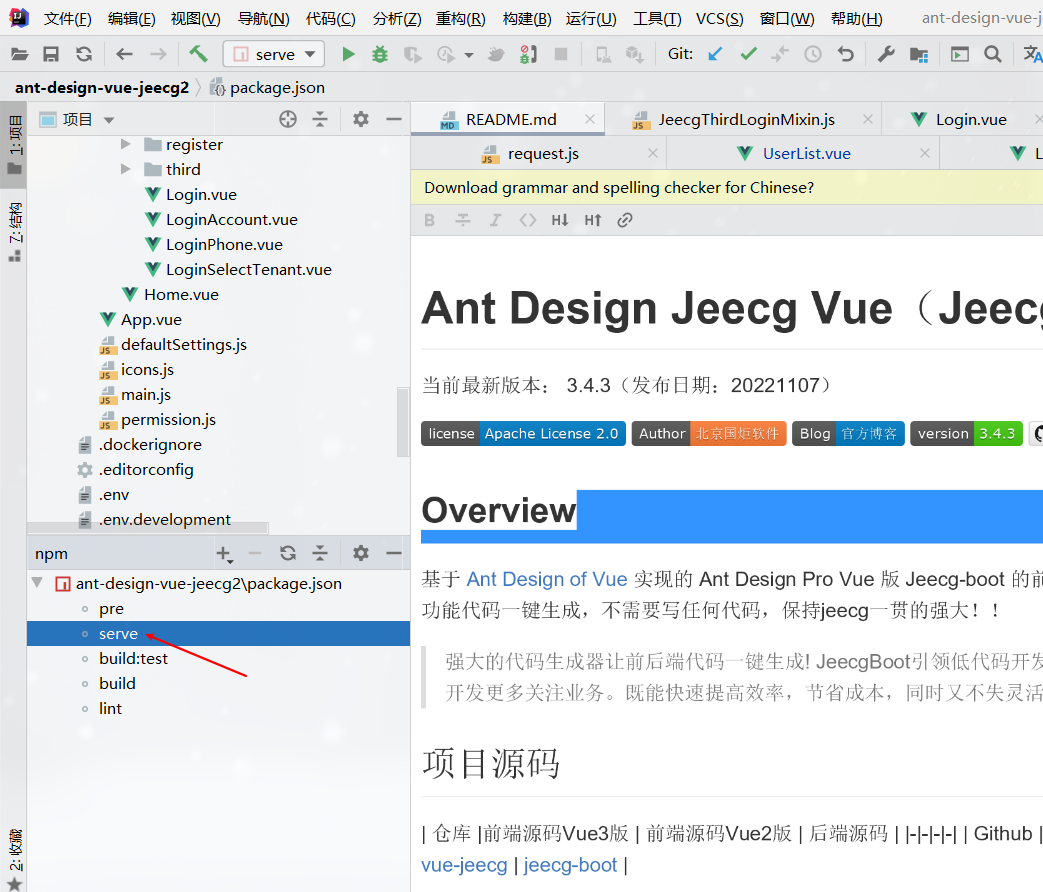Apply code formatting in markdown editor

[527, 220]
